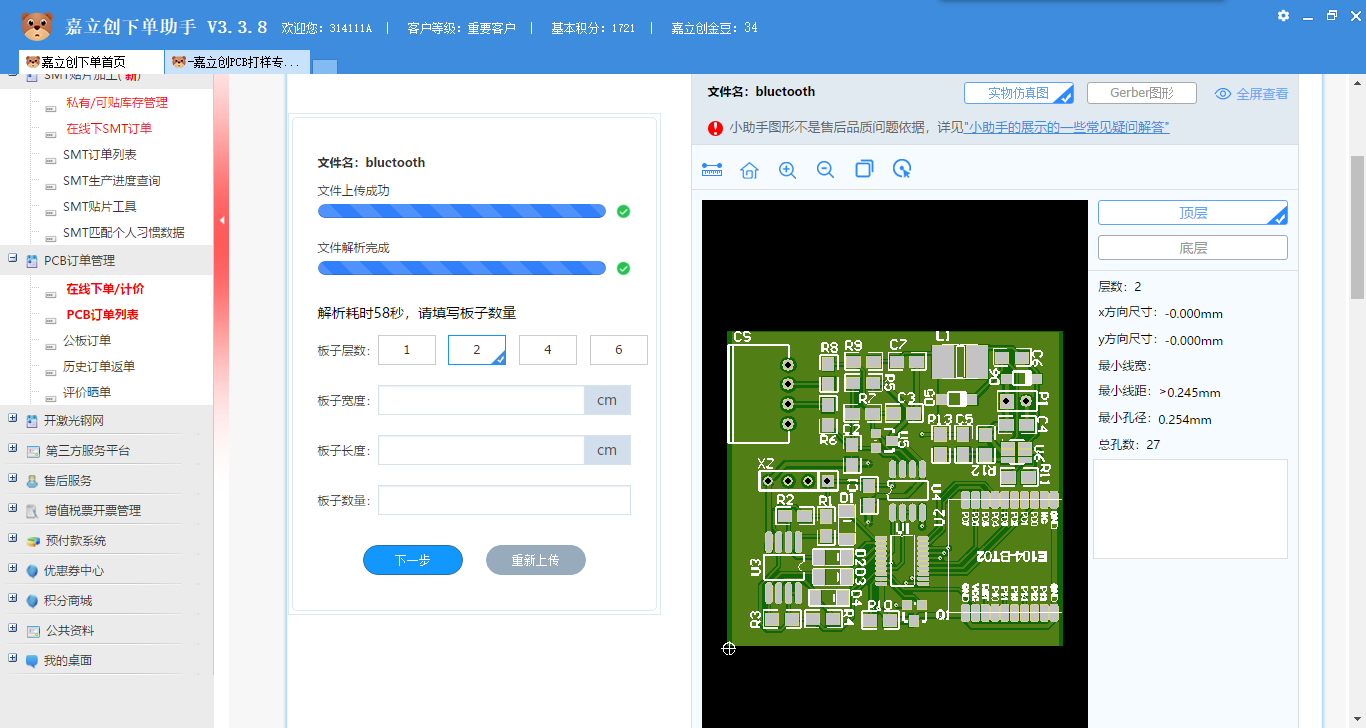The width and height of the screenshot is (1366, 728).
Task: Switch to 嘉立创下单首页 tab
Action: click(x=91, y=62)
